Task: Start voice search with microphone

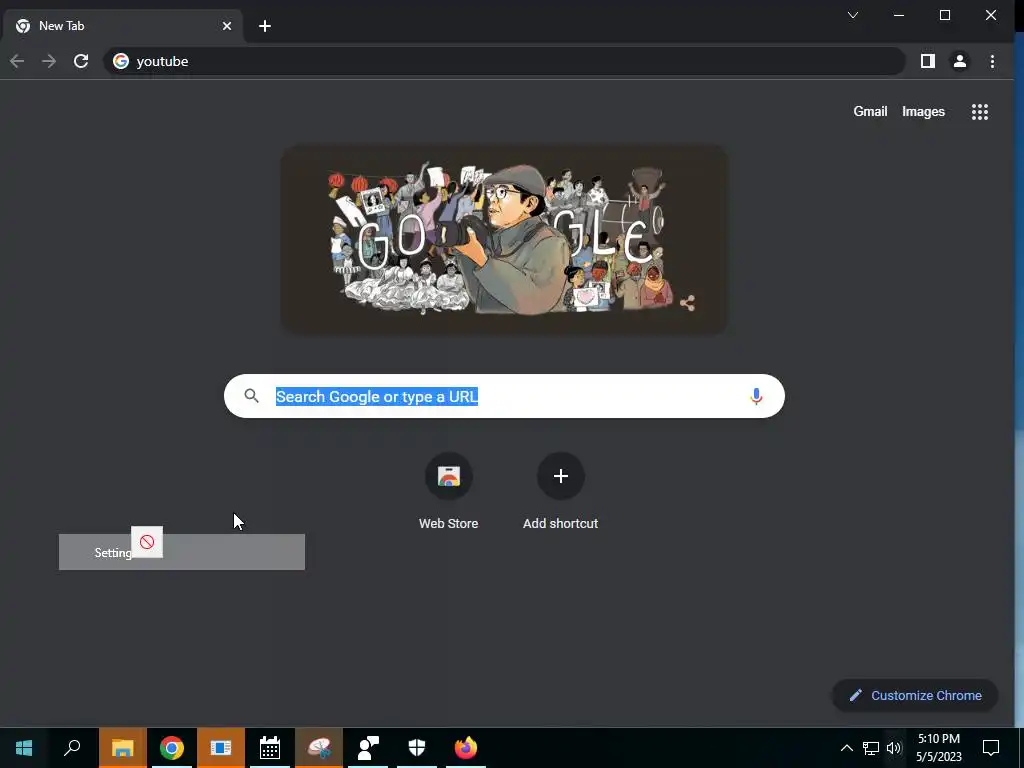Action: pos(756,396)
